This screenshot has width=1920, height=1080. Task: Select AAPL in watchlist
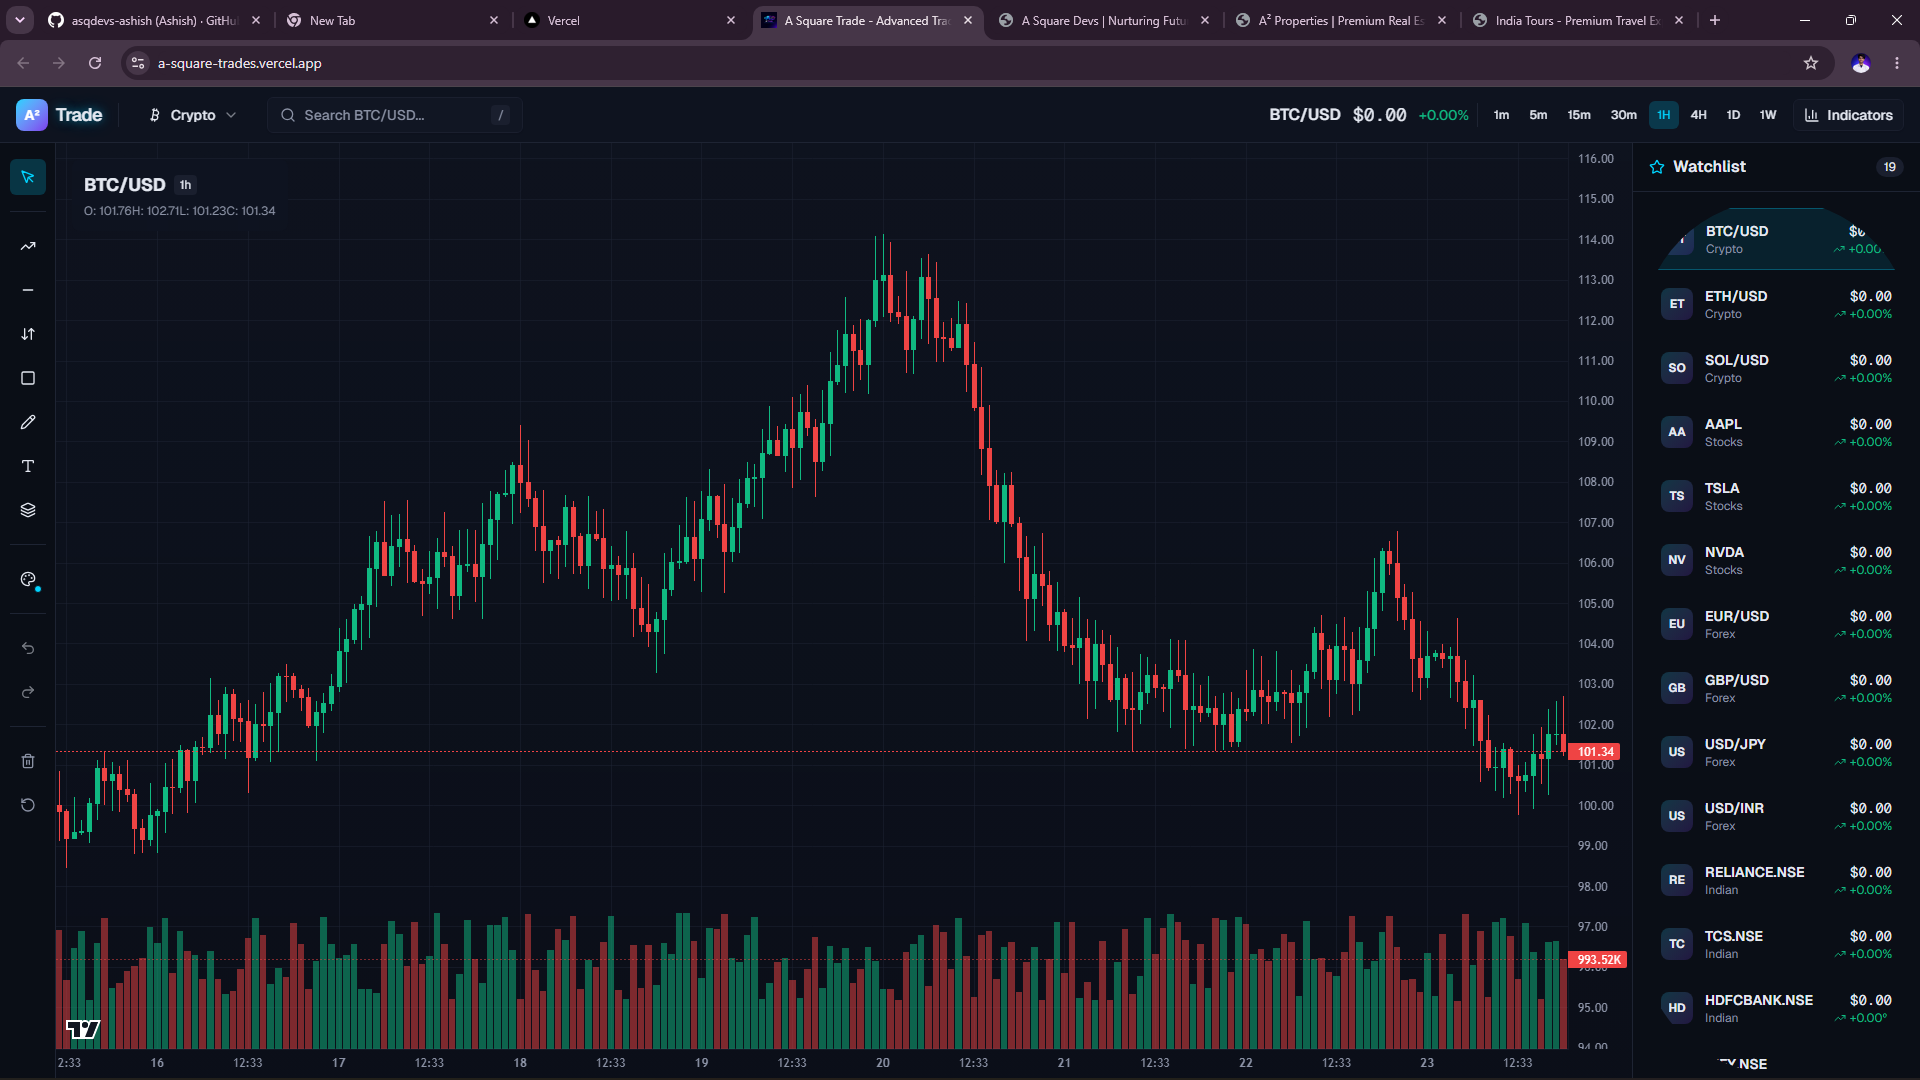(1776, 432)
